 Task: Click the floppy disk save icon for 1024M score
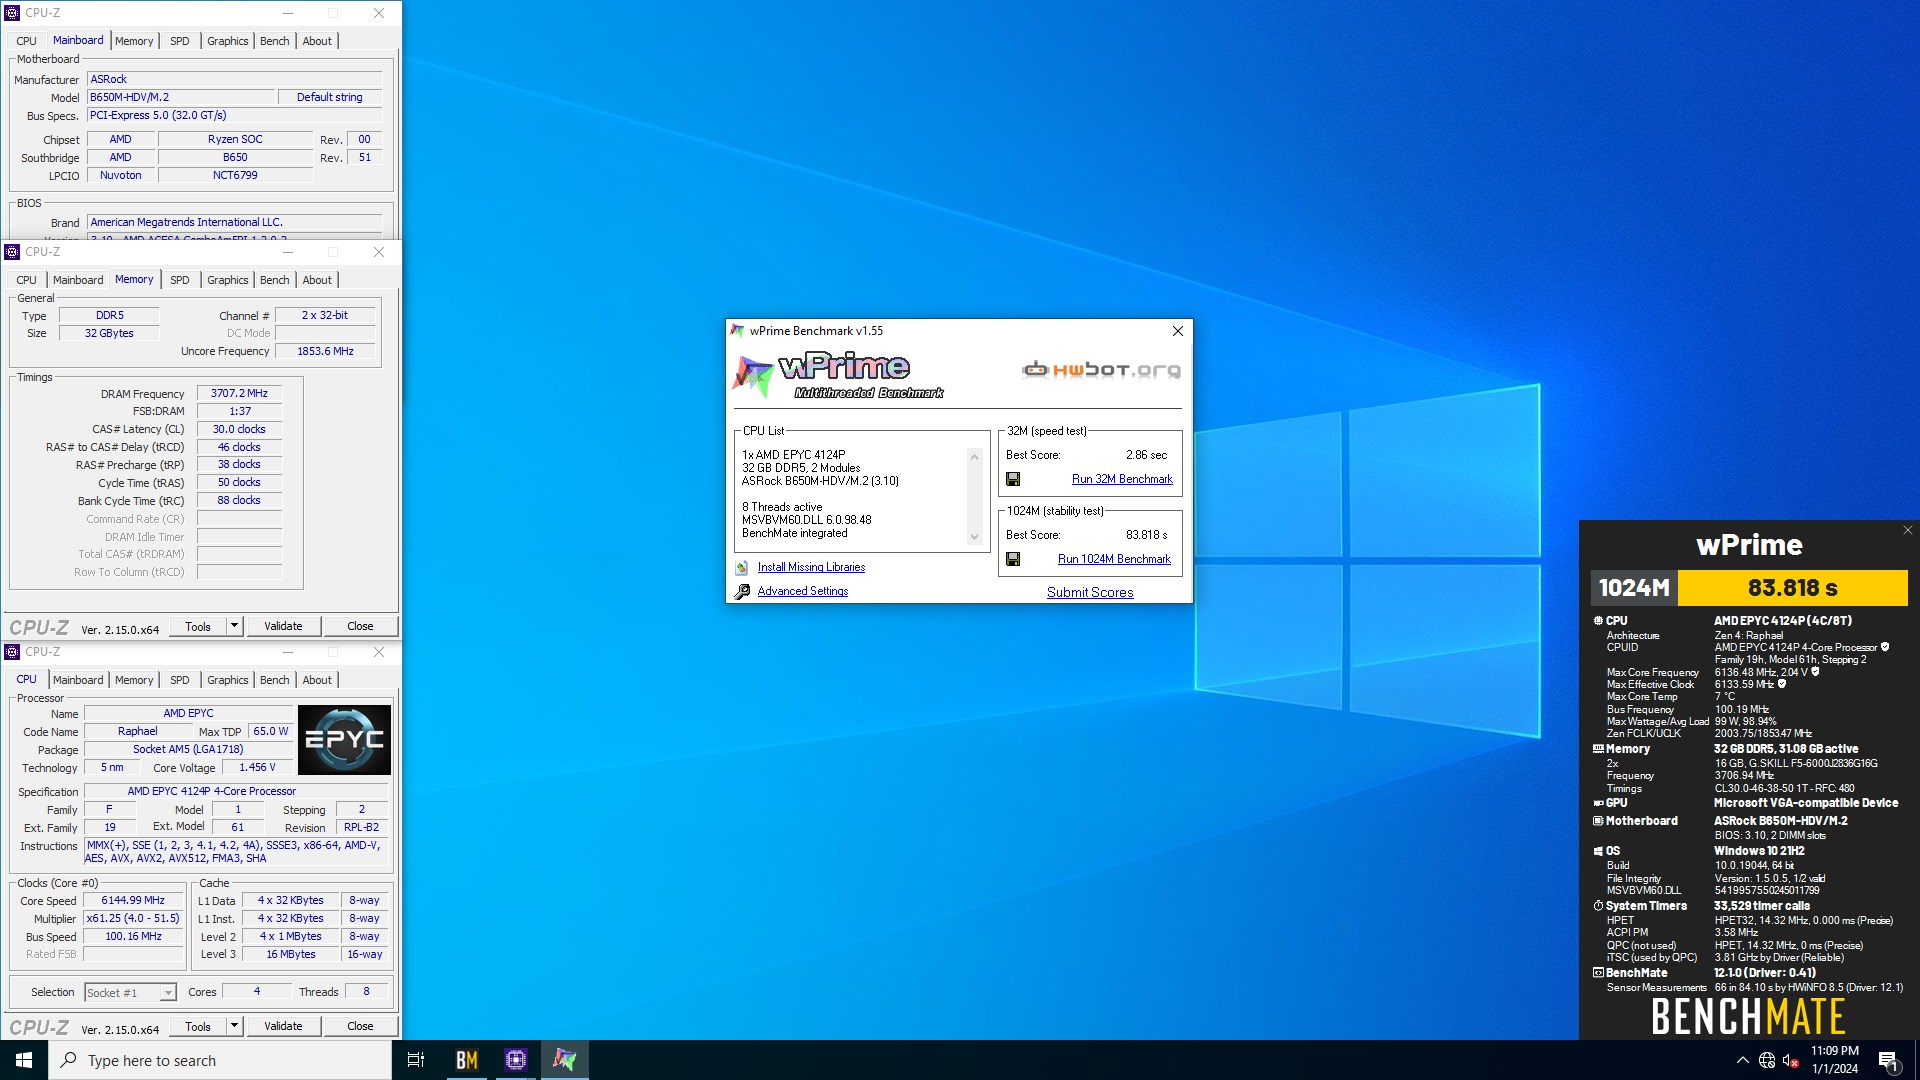(1013, 559)
